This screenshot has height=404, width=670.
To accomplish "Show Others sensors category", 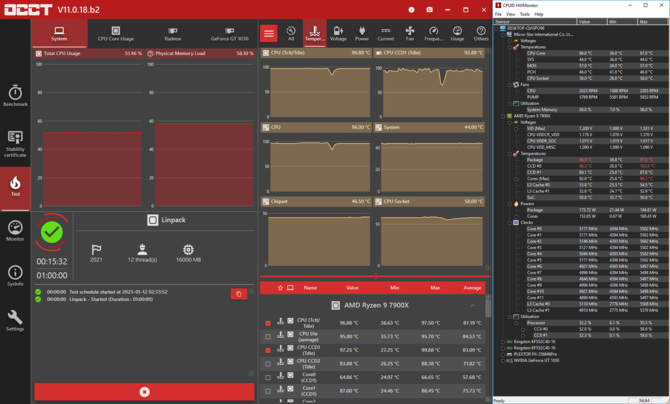I will (x=481, y=33).
